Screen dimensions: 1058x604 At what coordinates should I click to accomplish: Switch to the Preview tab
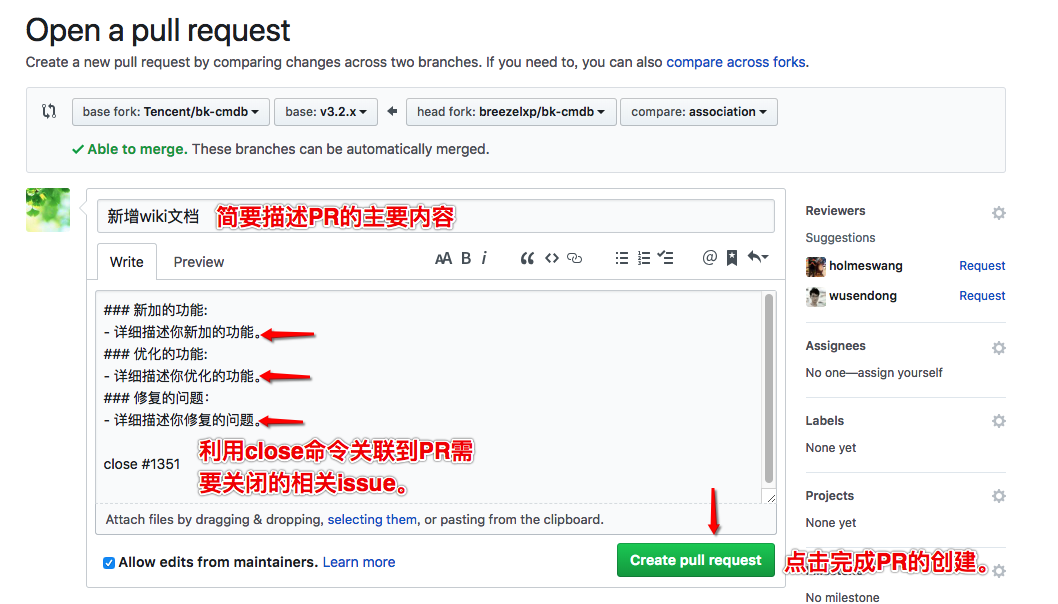tap(198, 262)
